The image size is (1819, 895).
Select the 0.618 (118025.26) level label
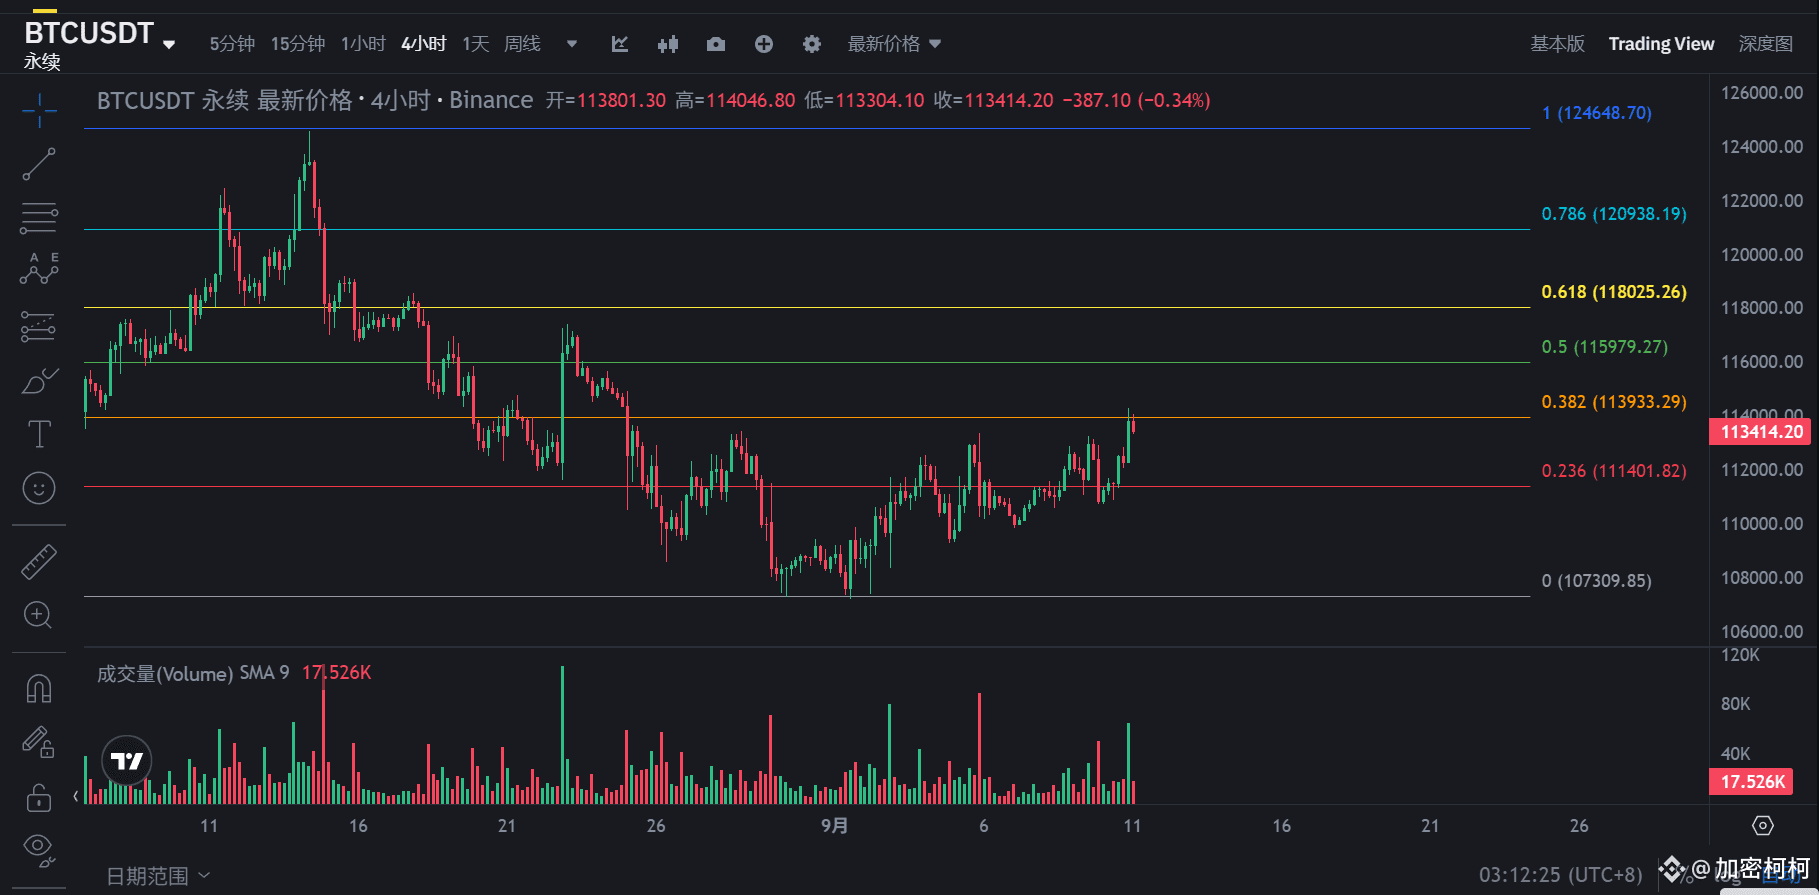1614,292
